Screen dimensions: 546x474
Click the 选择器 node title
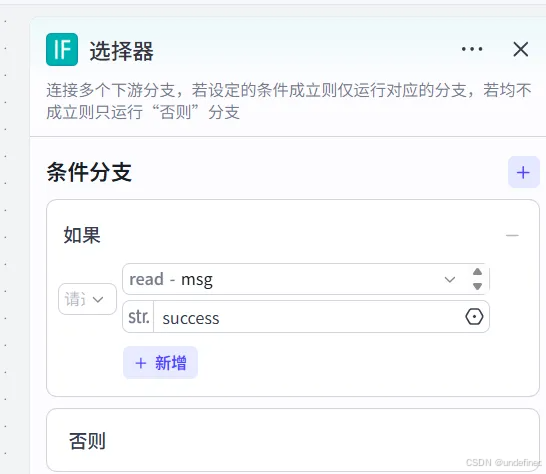[121, 51]
